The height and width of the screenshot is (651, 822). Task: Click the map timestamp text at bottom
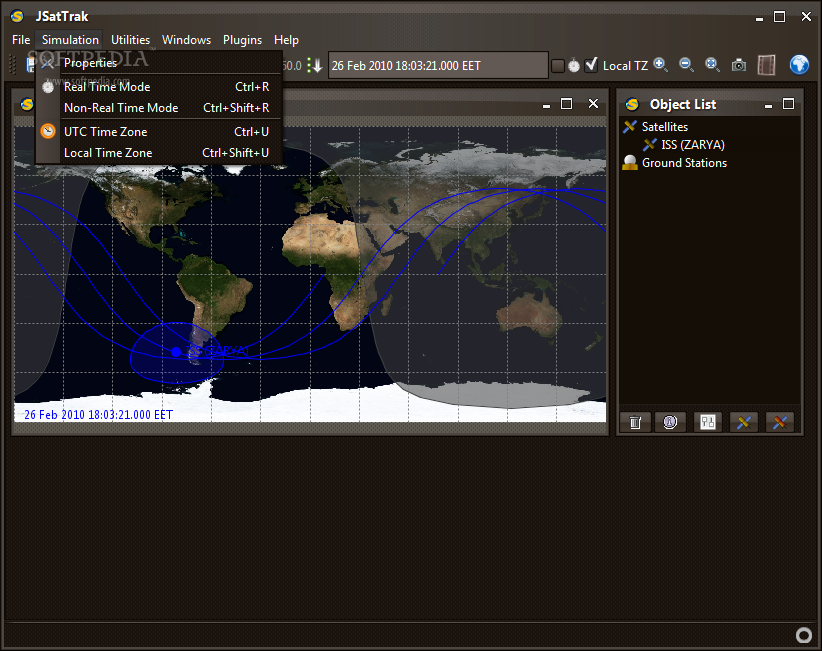(99, 415)
